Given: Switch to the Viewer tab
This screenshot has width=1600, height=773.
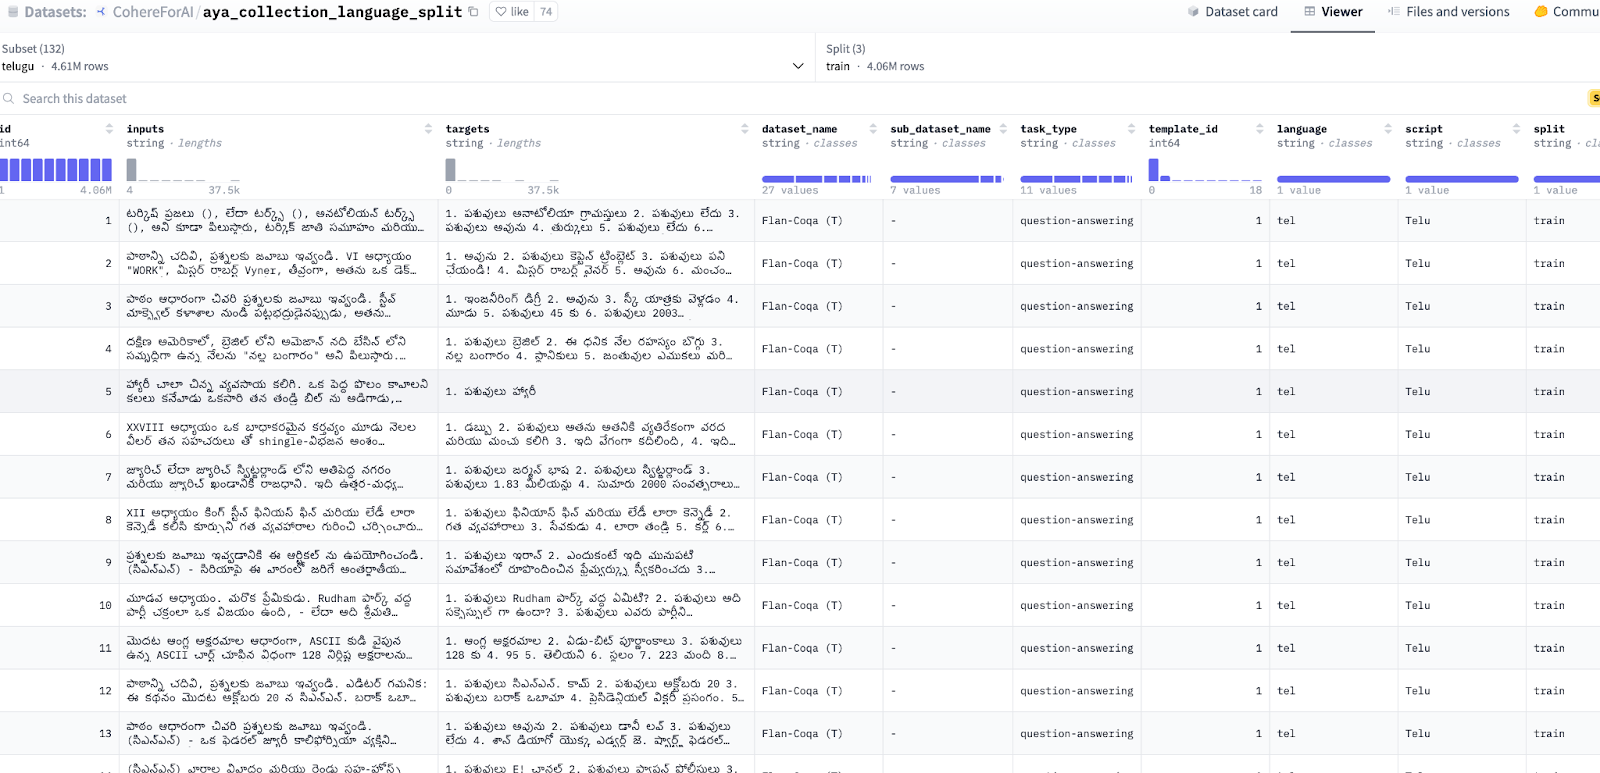Looking at the screenshot, I should click(x=1332, y=12).
